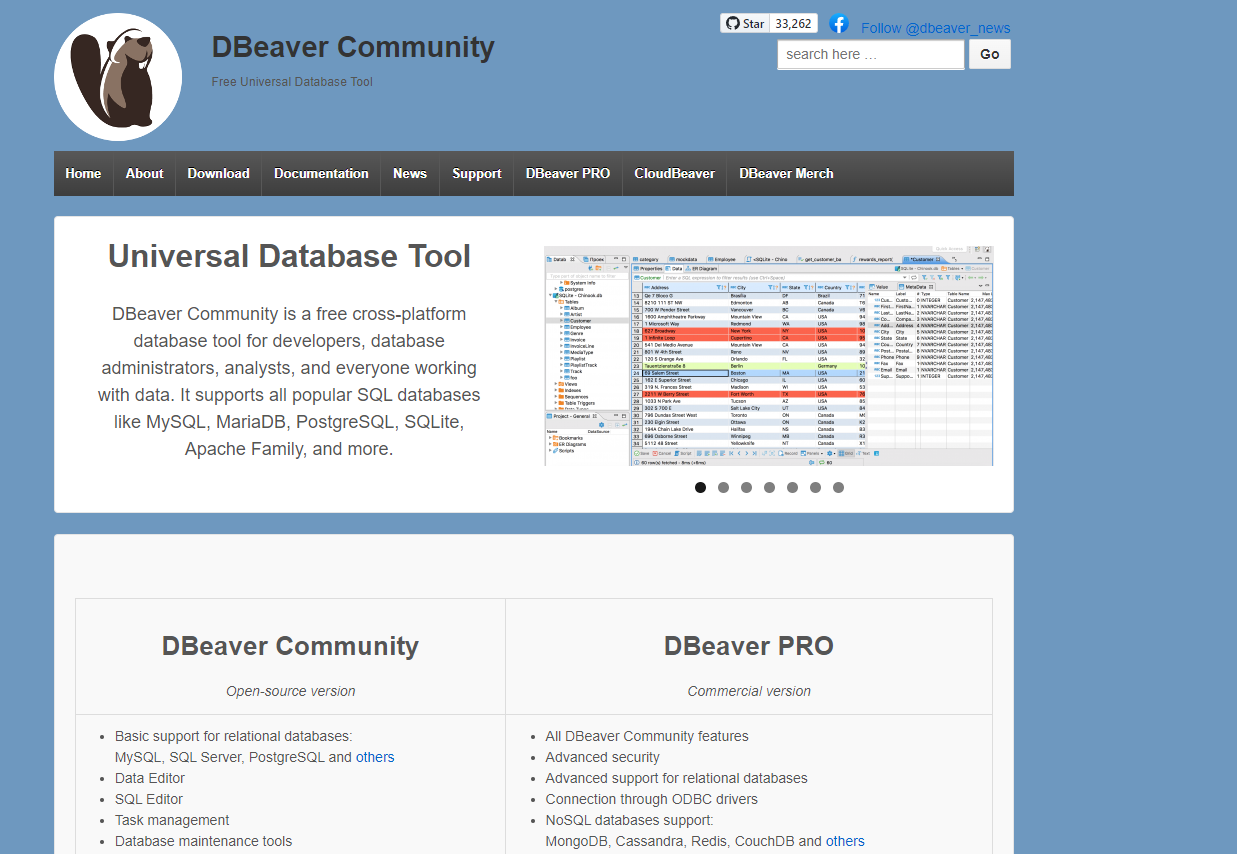1237x854 pixels.
Task: Click 'Connection through ODBC drivers' item
Action: pyautogui.click(x=652, y=799)
